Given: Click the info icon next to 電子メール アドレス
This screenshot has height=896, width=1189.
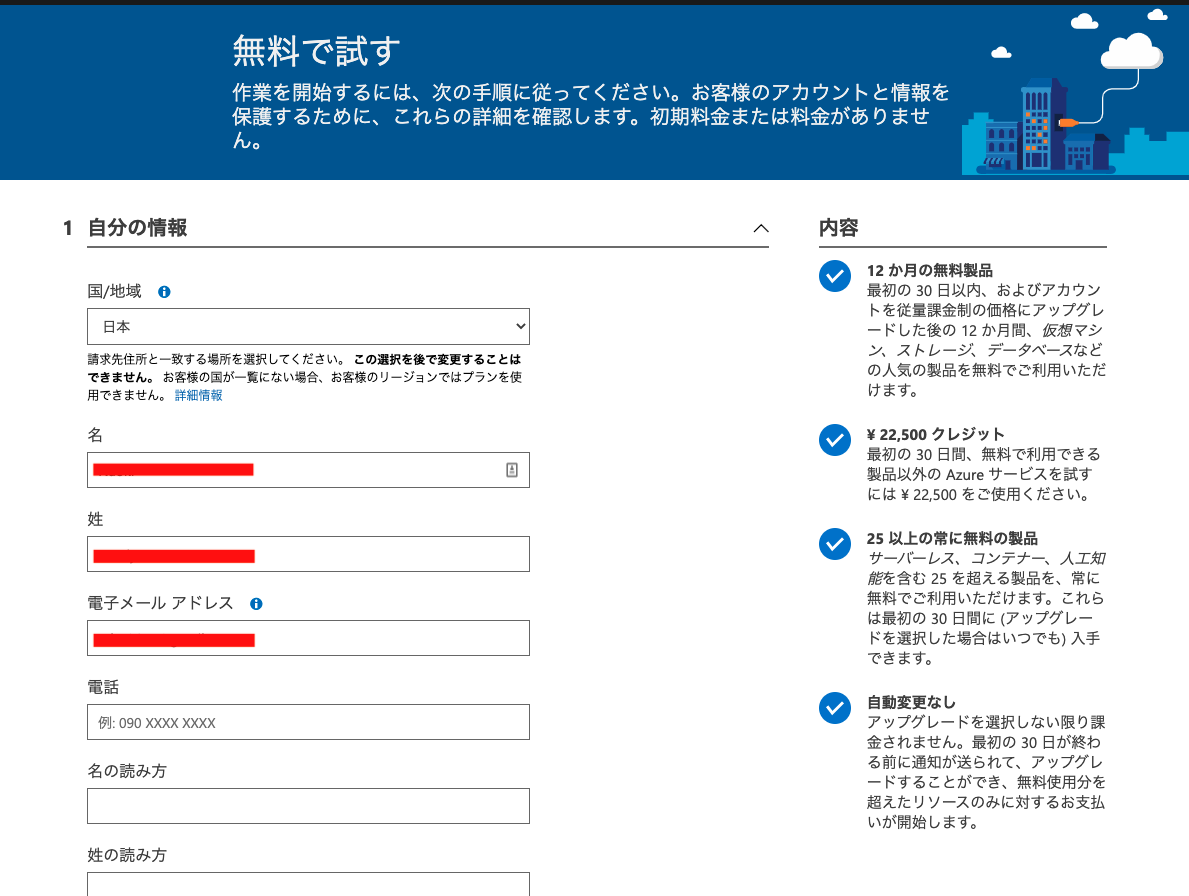Looking at the screenshot, I should [x=257, y=603].
